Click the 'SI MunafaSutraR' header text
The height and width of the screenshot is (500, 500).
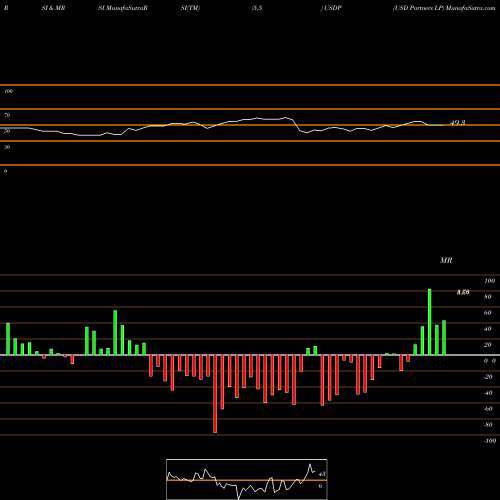pyautogui.click(x=123, y=8)
